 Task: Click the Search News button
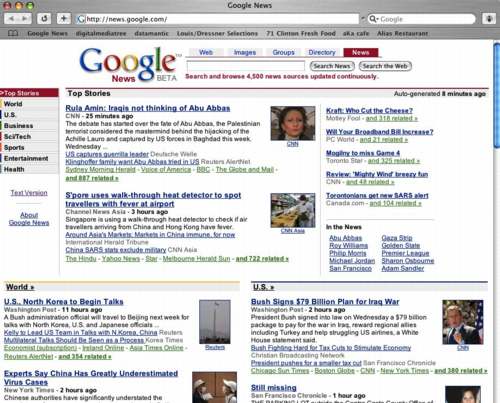tap(332, 66)
